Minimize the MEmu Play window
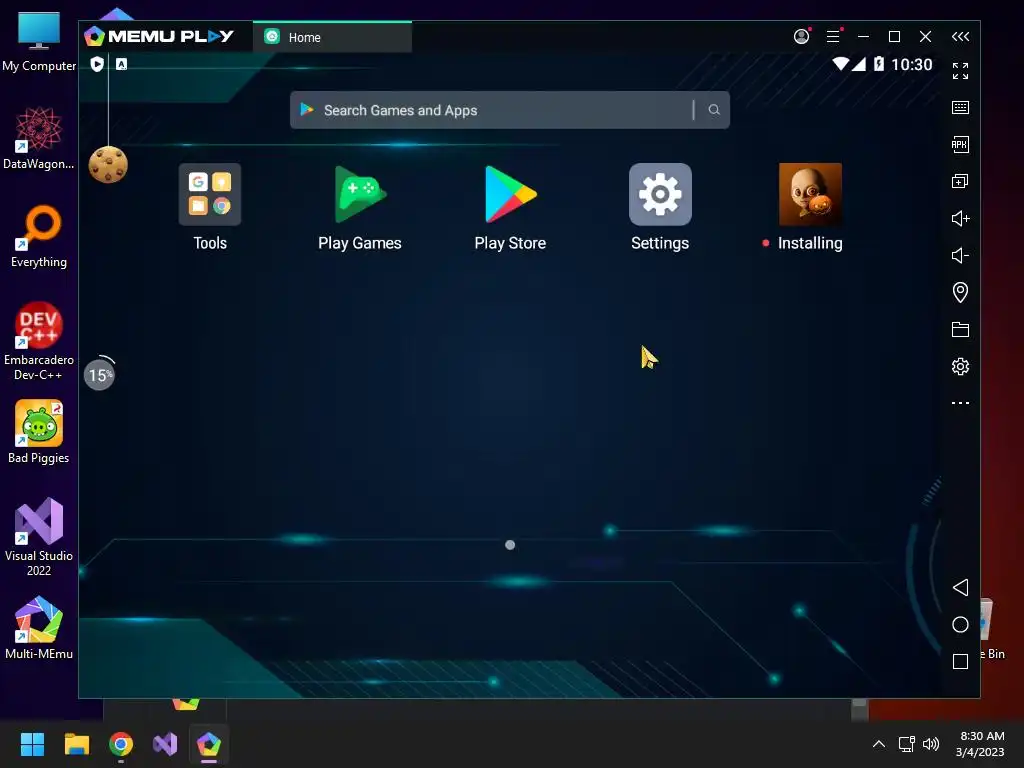Screen dimensions: 1024x768 863,37
